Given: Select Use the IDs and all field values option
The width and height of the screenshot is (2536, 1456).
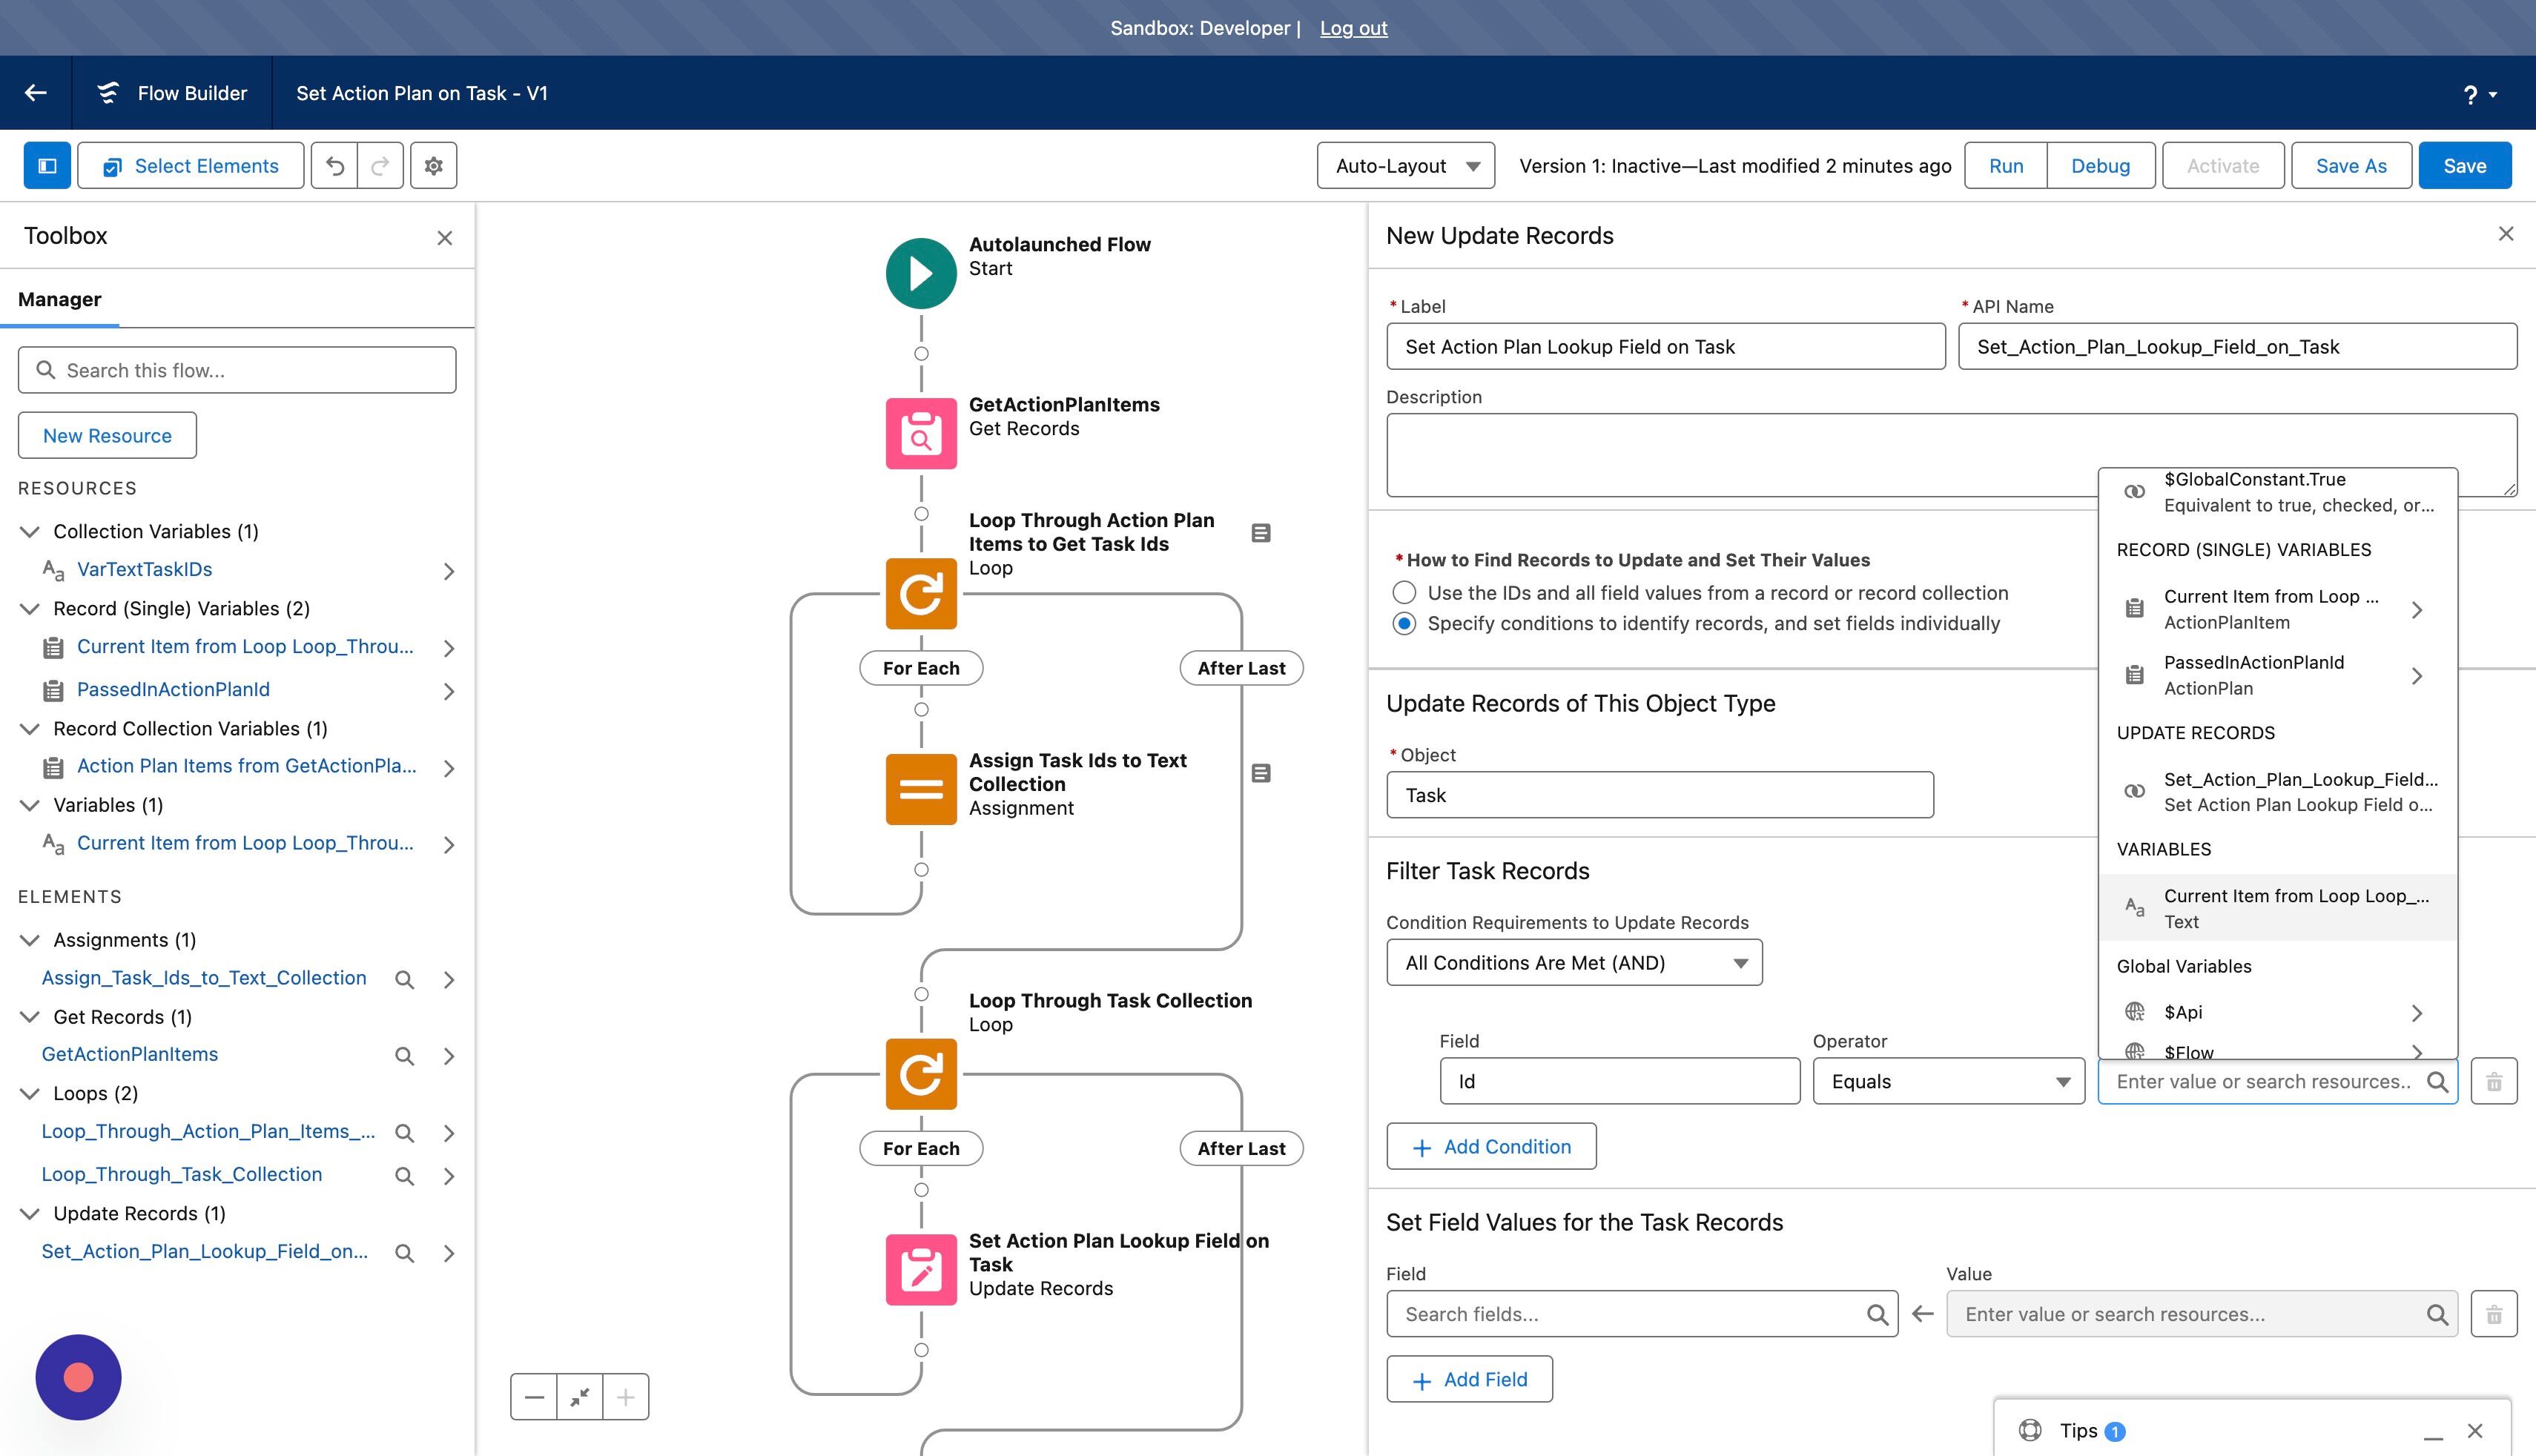Looking at the screenshot, I should 1404,593.
